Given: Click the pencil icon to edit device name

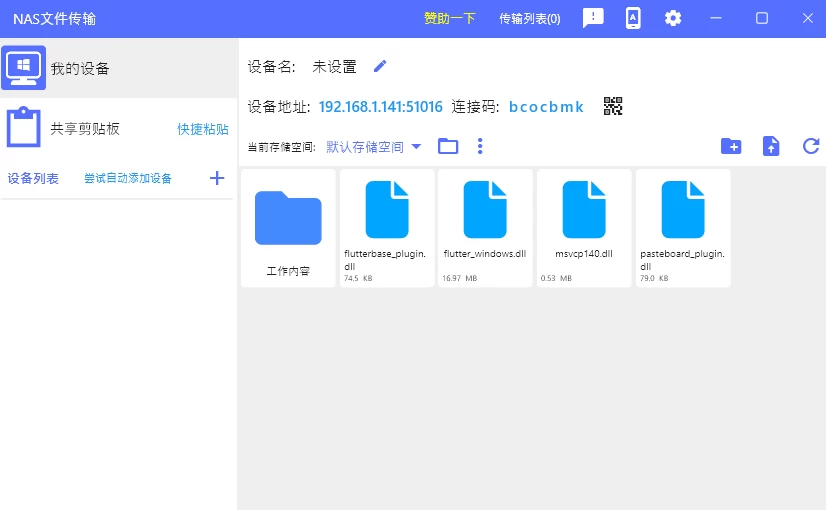Looking at the screenshot, I should [x=380, y=67].
